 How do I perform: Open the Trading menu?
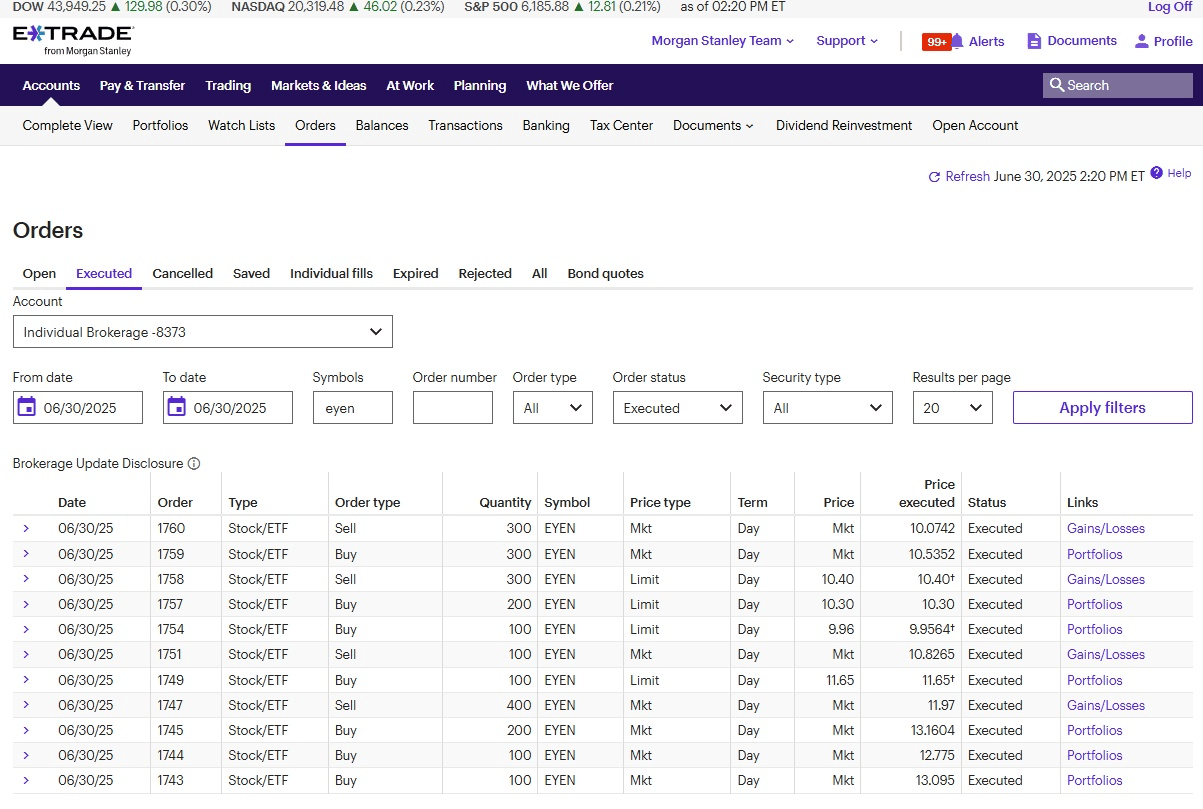pos(228,85)
